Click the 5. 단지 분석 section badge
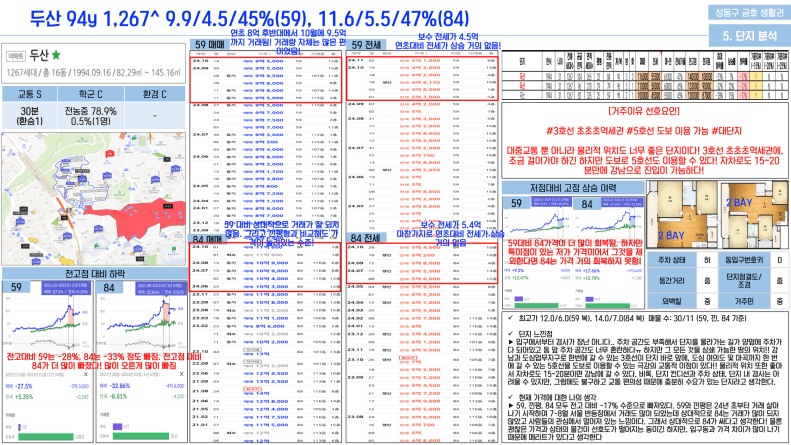The height and width of the screenshot is (445, 791). [x=749, y=35]
